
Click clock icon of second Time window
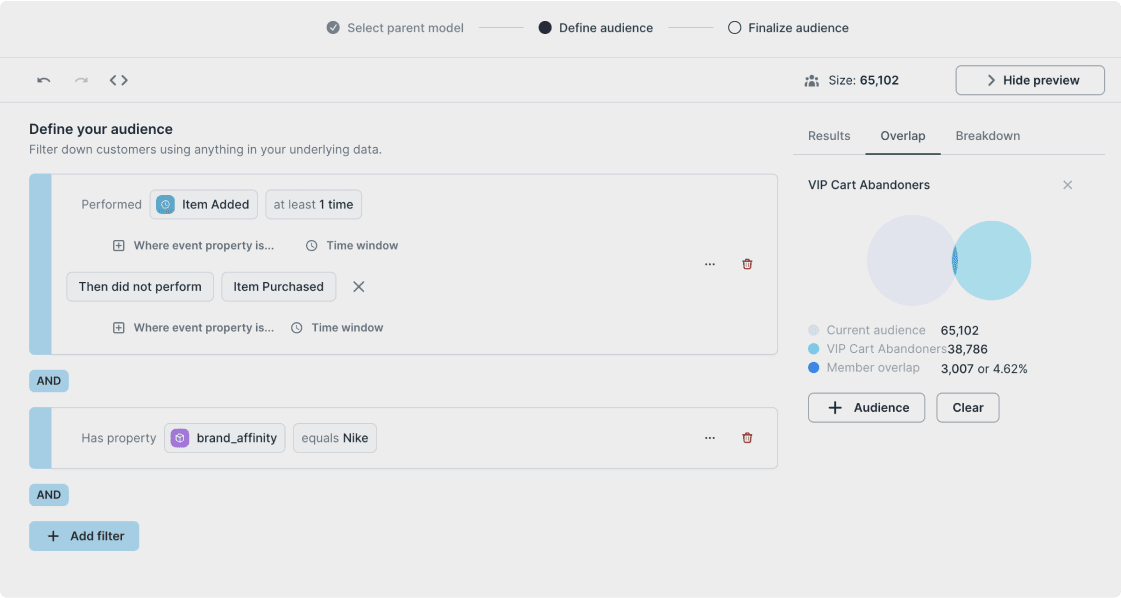pyautogui.click(x=297, y=328)
